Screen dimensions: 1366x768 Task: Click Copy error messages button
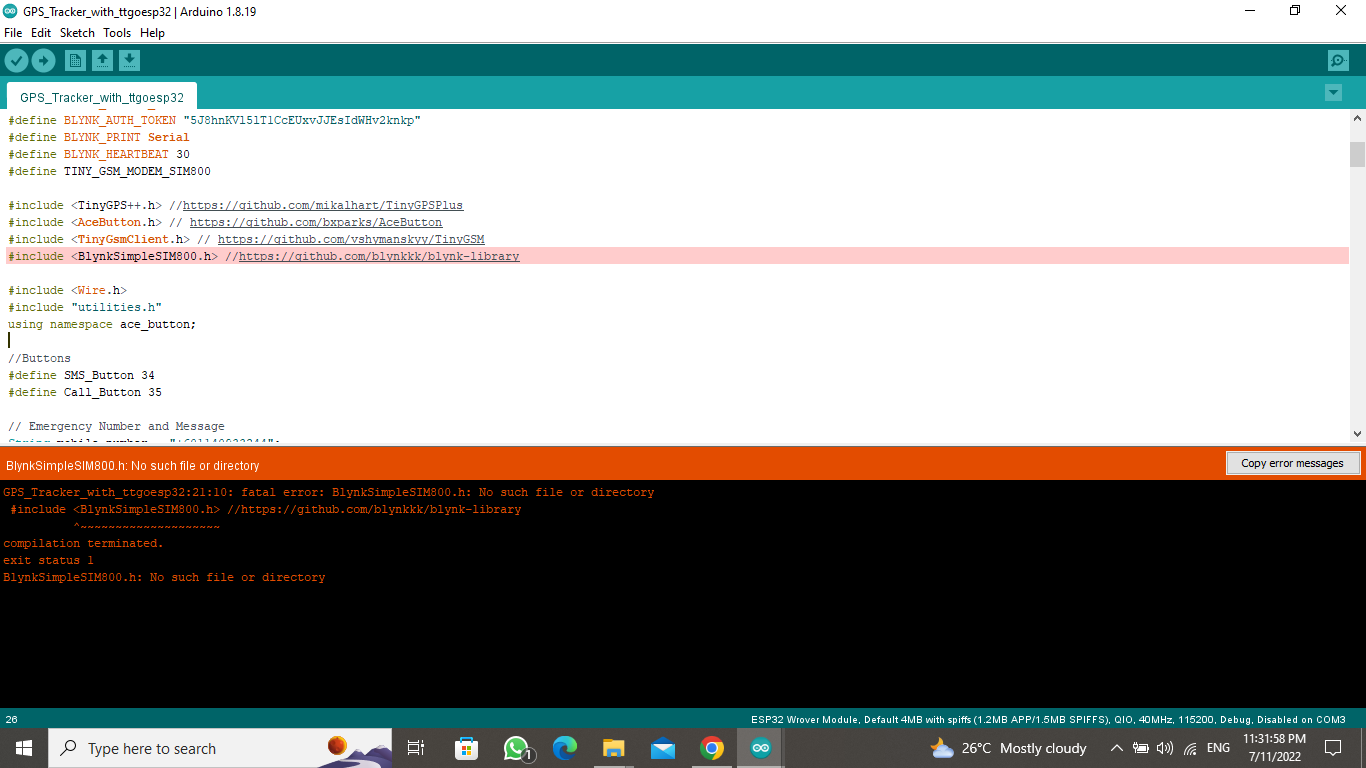point(1292,463)
